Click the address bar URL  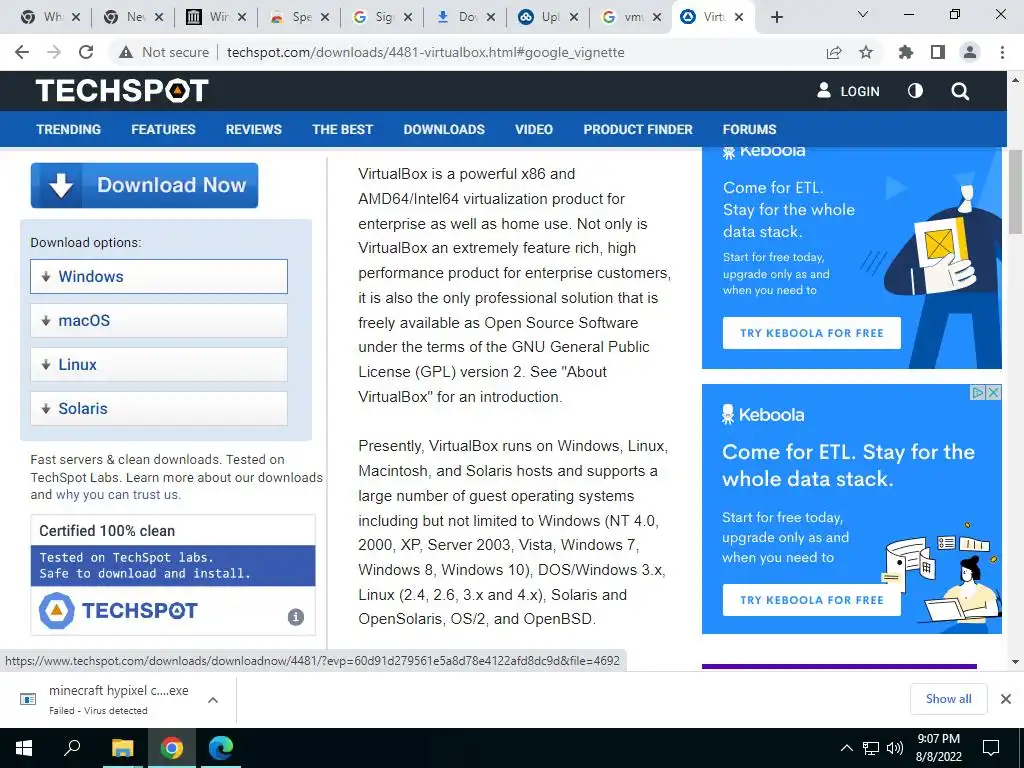[426, 52]
